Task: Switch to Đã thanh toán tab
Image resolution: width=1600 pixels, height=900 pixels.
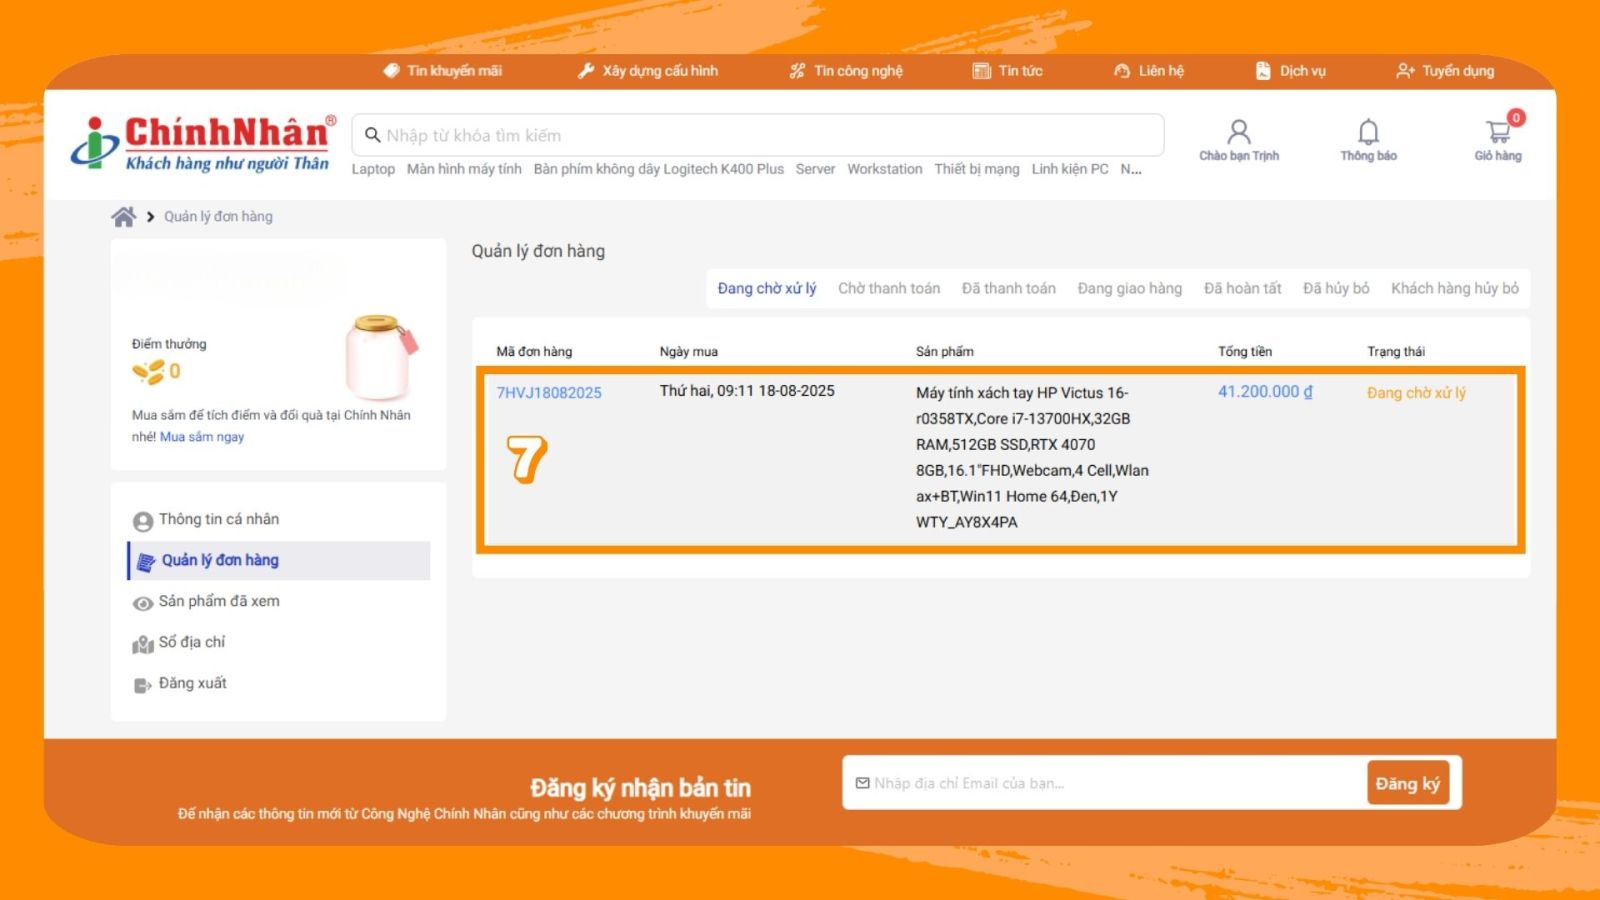Action: click(1009, 288)
